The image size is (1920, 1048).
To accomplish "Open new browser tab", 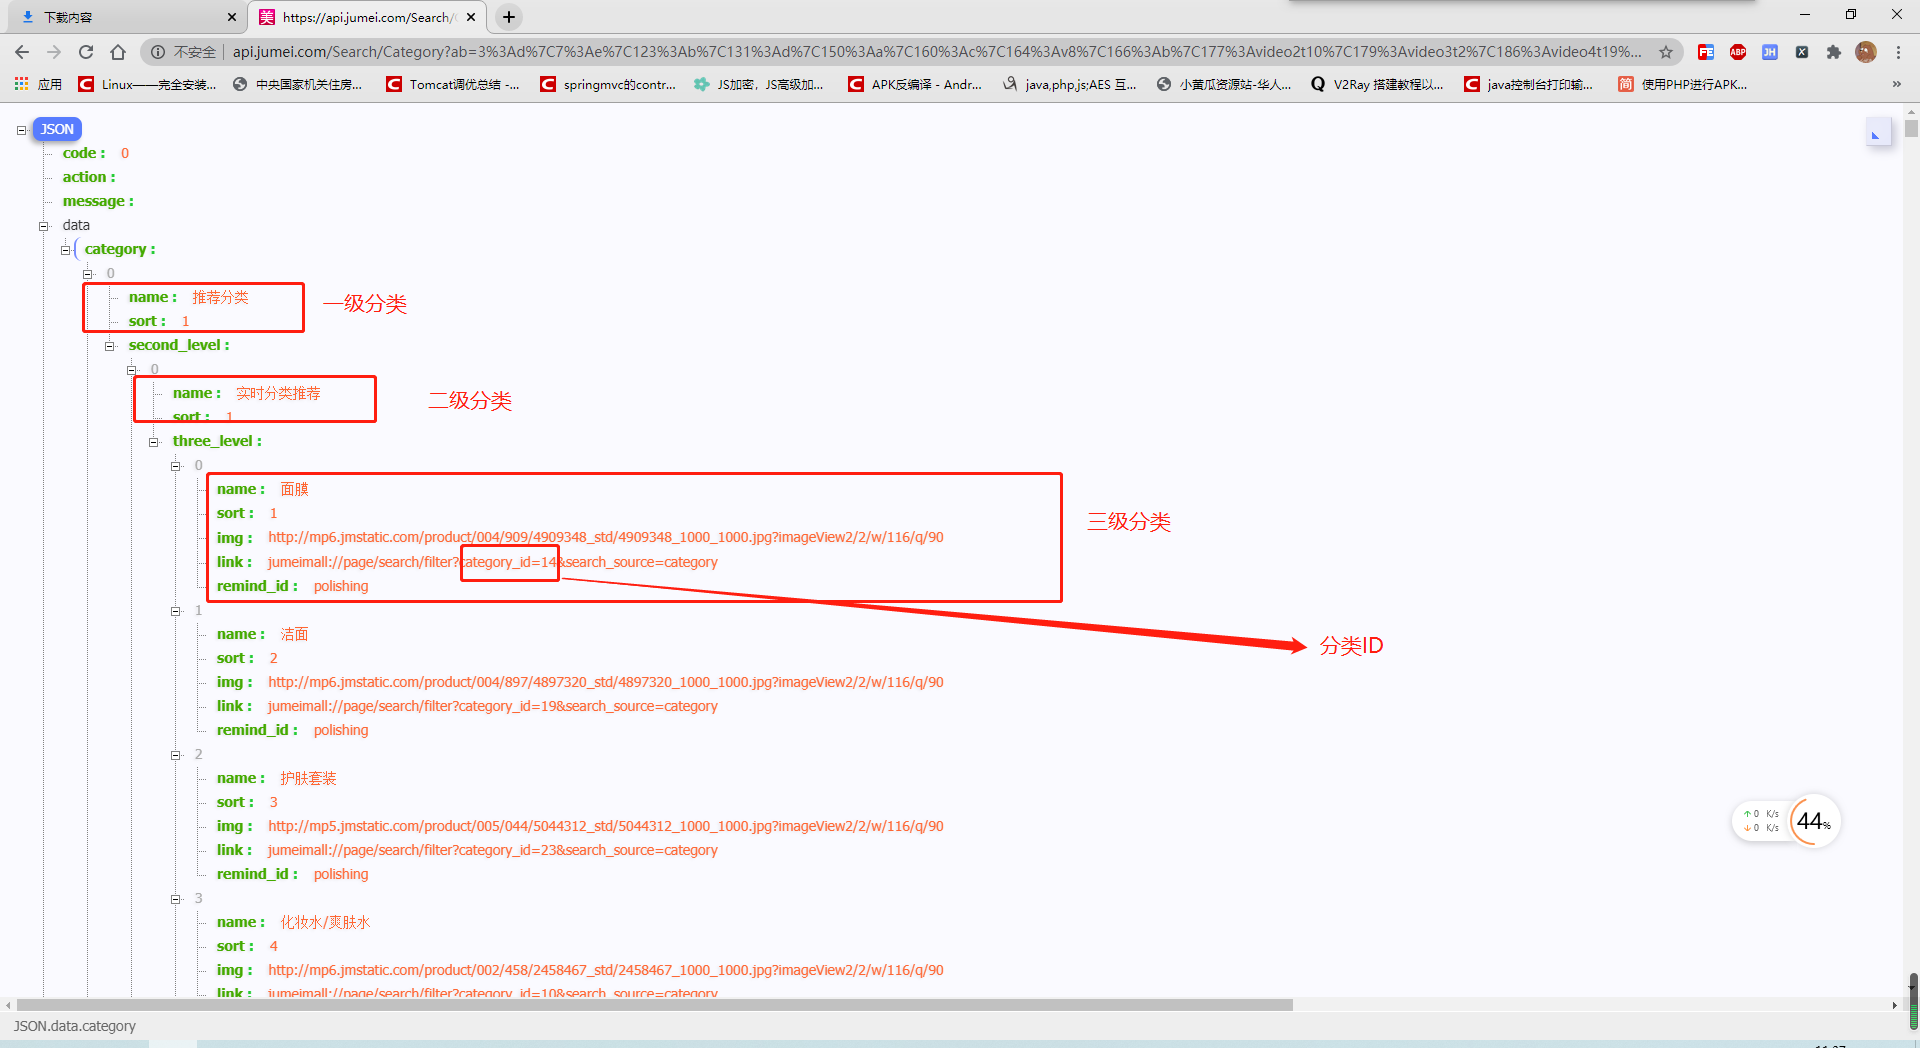I will pyautogui.click(x=509, y=17).
